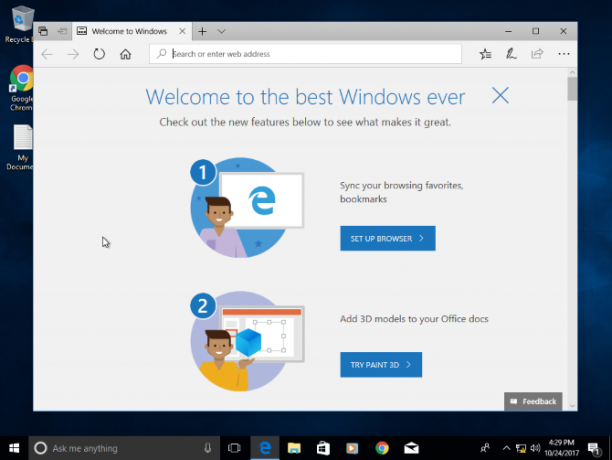This screenshot has width=612, height=460.
Task: Click 'Welcome to the best Windows ever' heading
Action: [x=305, y=97]
